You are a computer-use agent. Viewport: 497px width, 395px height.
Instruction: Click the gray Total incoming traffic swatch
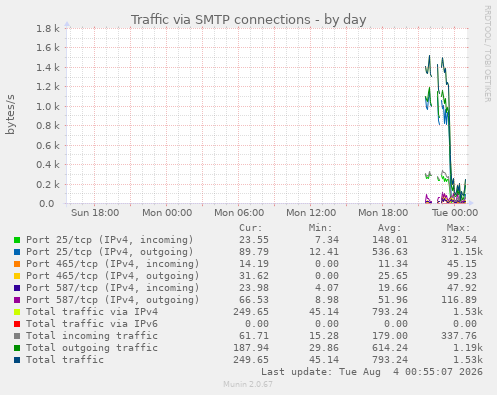(17, 336)
